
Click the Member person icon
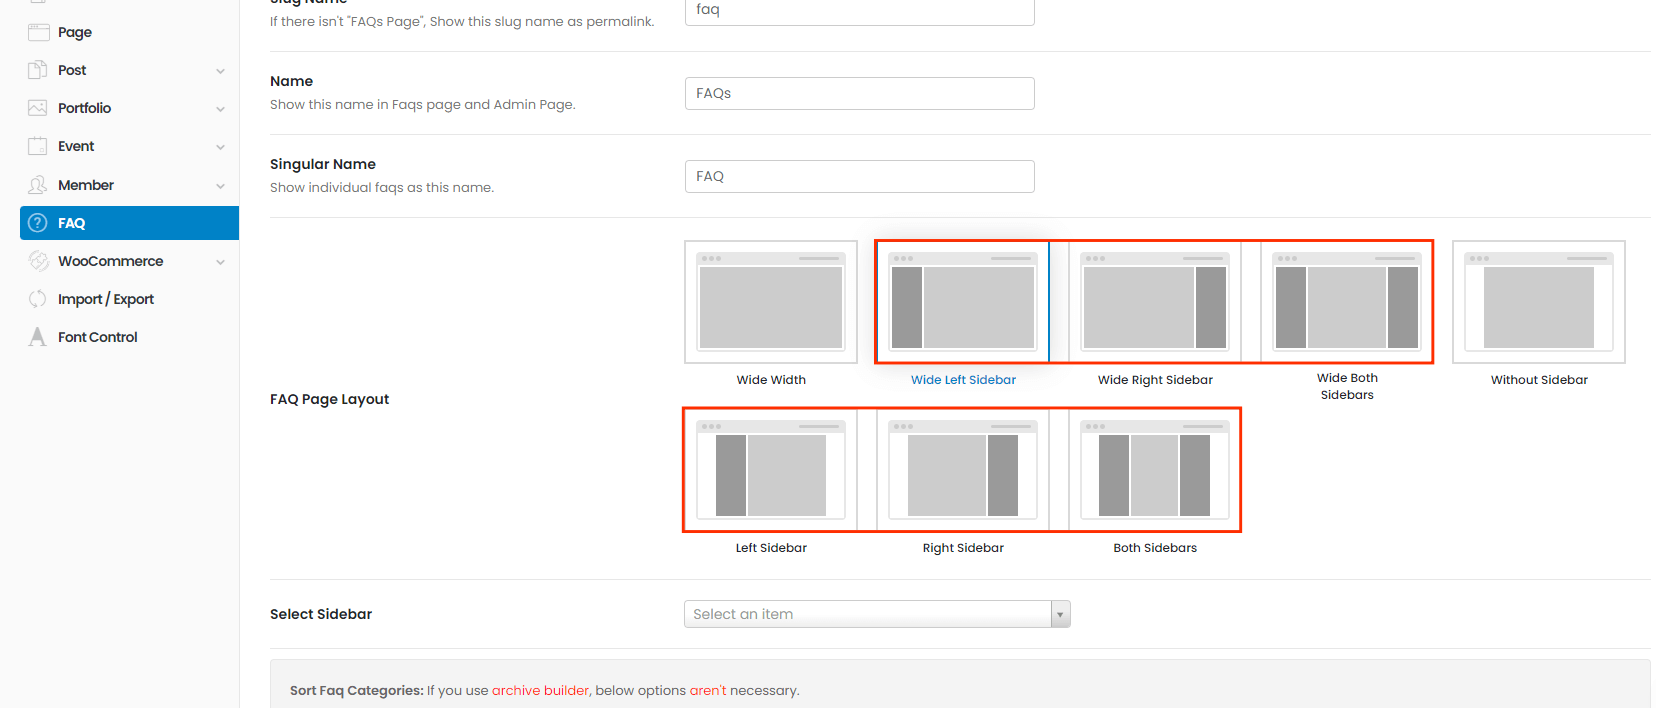tap(38, 185)
